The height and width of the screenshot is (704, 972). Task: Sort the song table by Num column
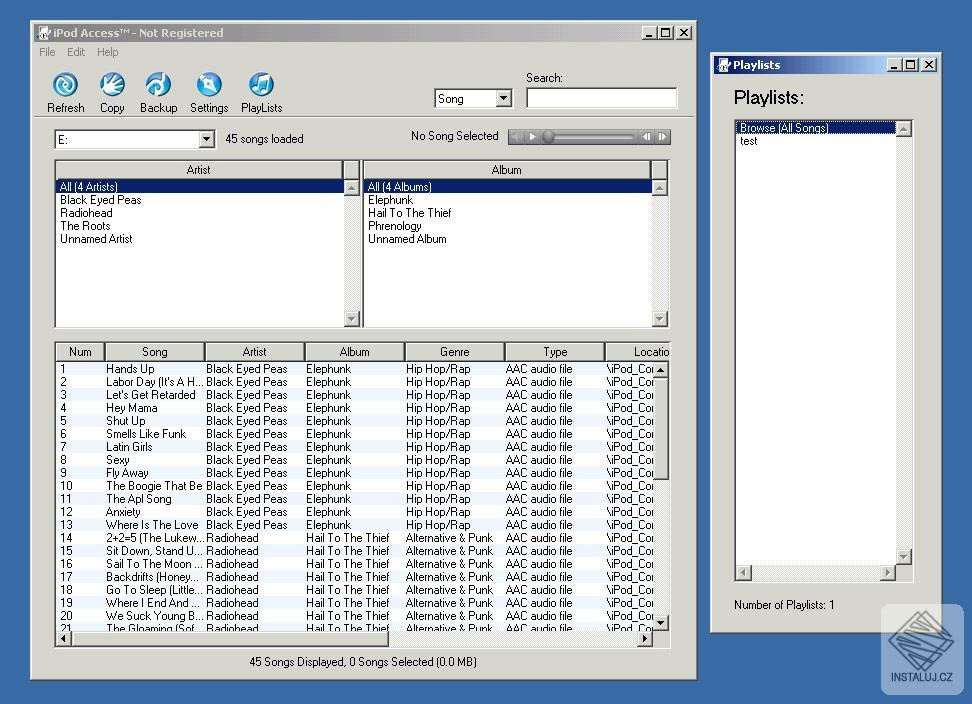[81, 352]
